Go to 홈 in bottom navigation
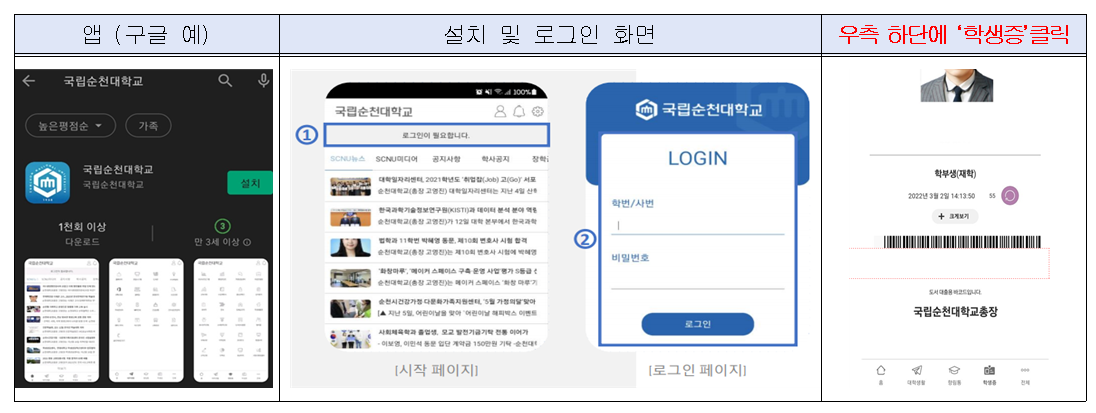The width and height of the screenshot is (1096, 413). click(x=881, y=375)
